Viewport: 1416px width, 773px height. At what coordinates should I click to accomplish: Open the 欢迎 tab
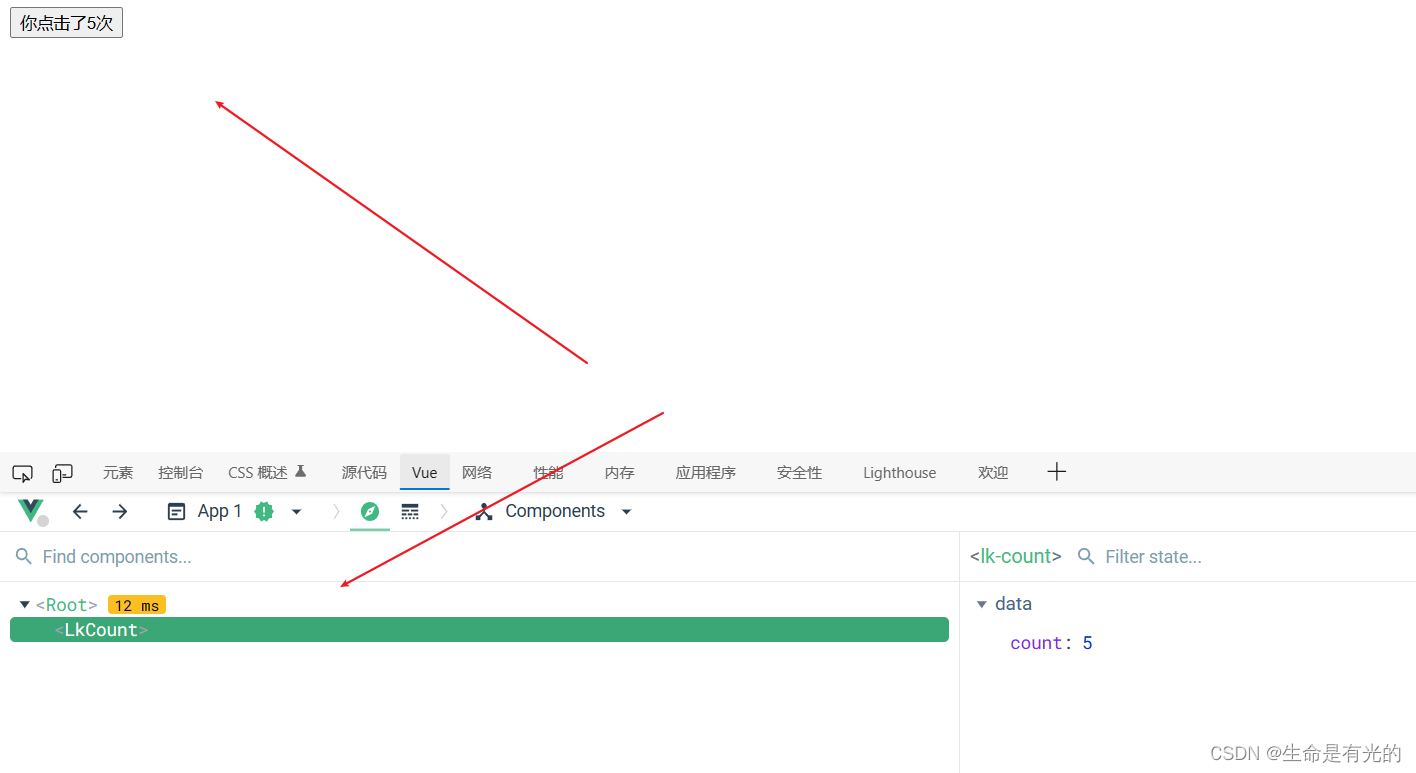click(993, 473)
